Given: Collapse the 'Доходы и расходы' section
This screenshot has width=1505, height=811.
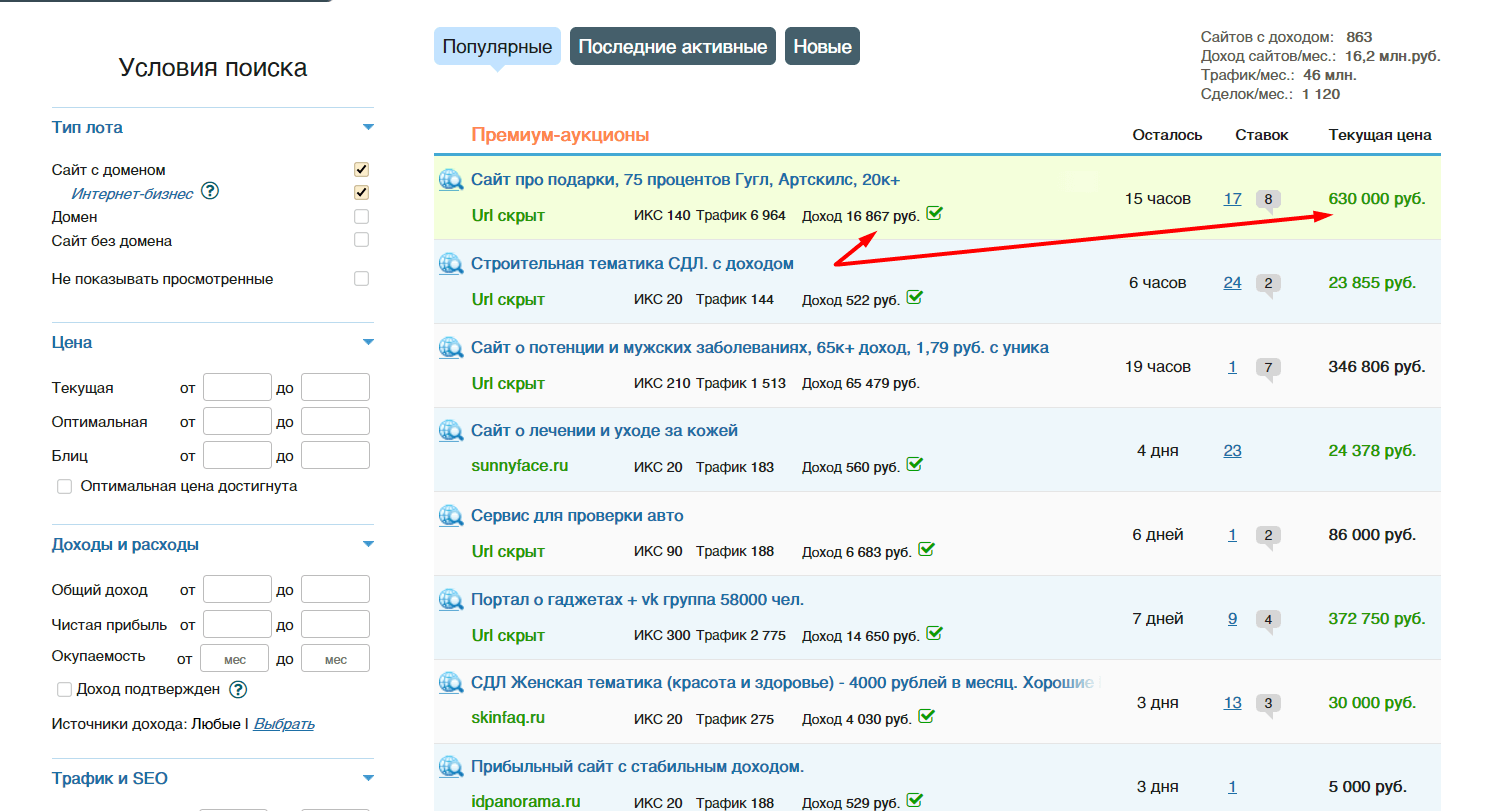Looking at the screenshot, I should tap(368, 545).
